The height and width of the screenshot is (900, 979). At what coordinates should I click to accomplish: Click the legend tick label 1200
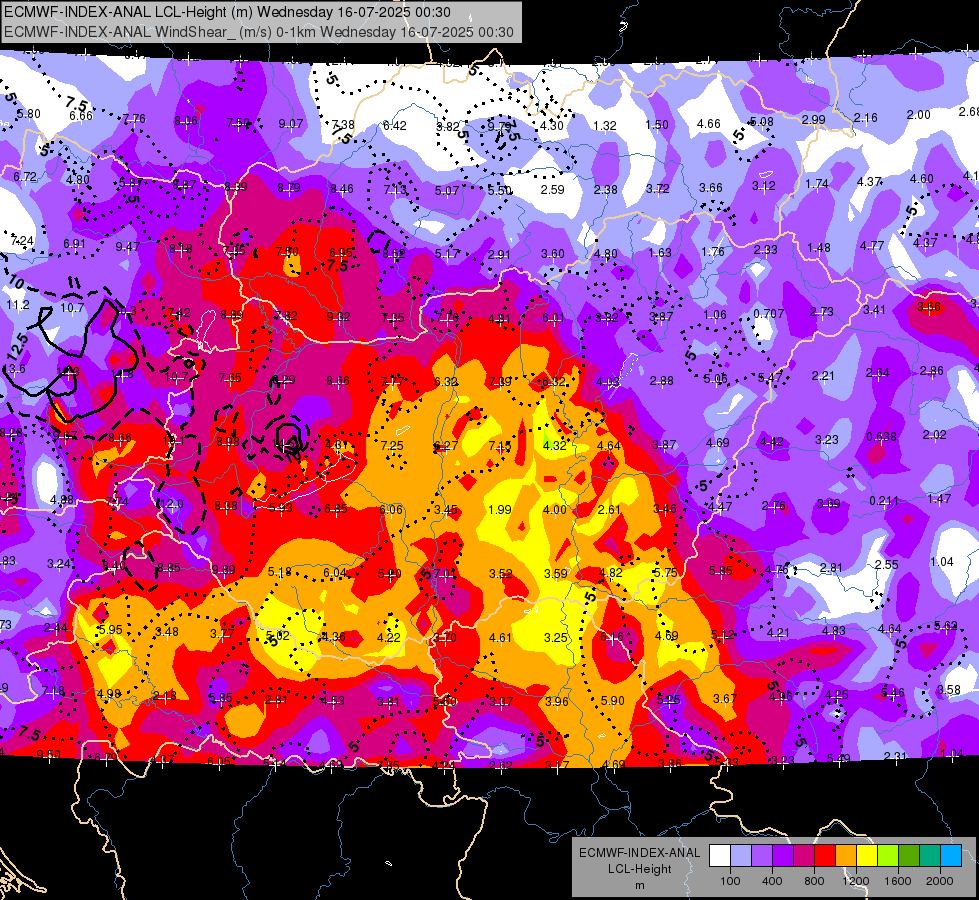855,881
